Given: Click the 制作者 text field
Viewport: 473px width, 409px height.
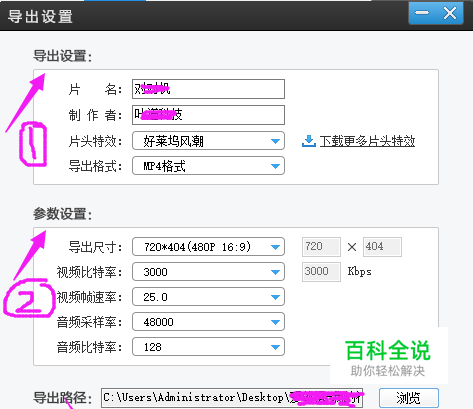Looking at the screenshot, I should coord(208,115).
